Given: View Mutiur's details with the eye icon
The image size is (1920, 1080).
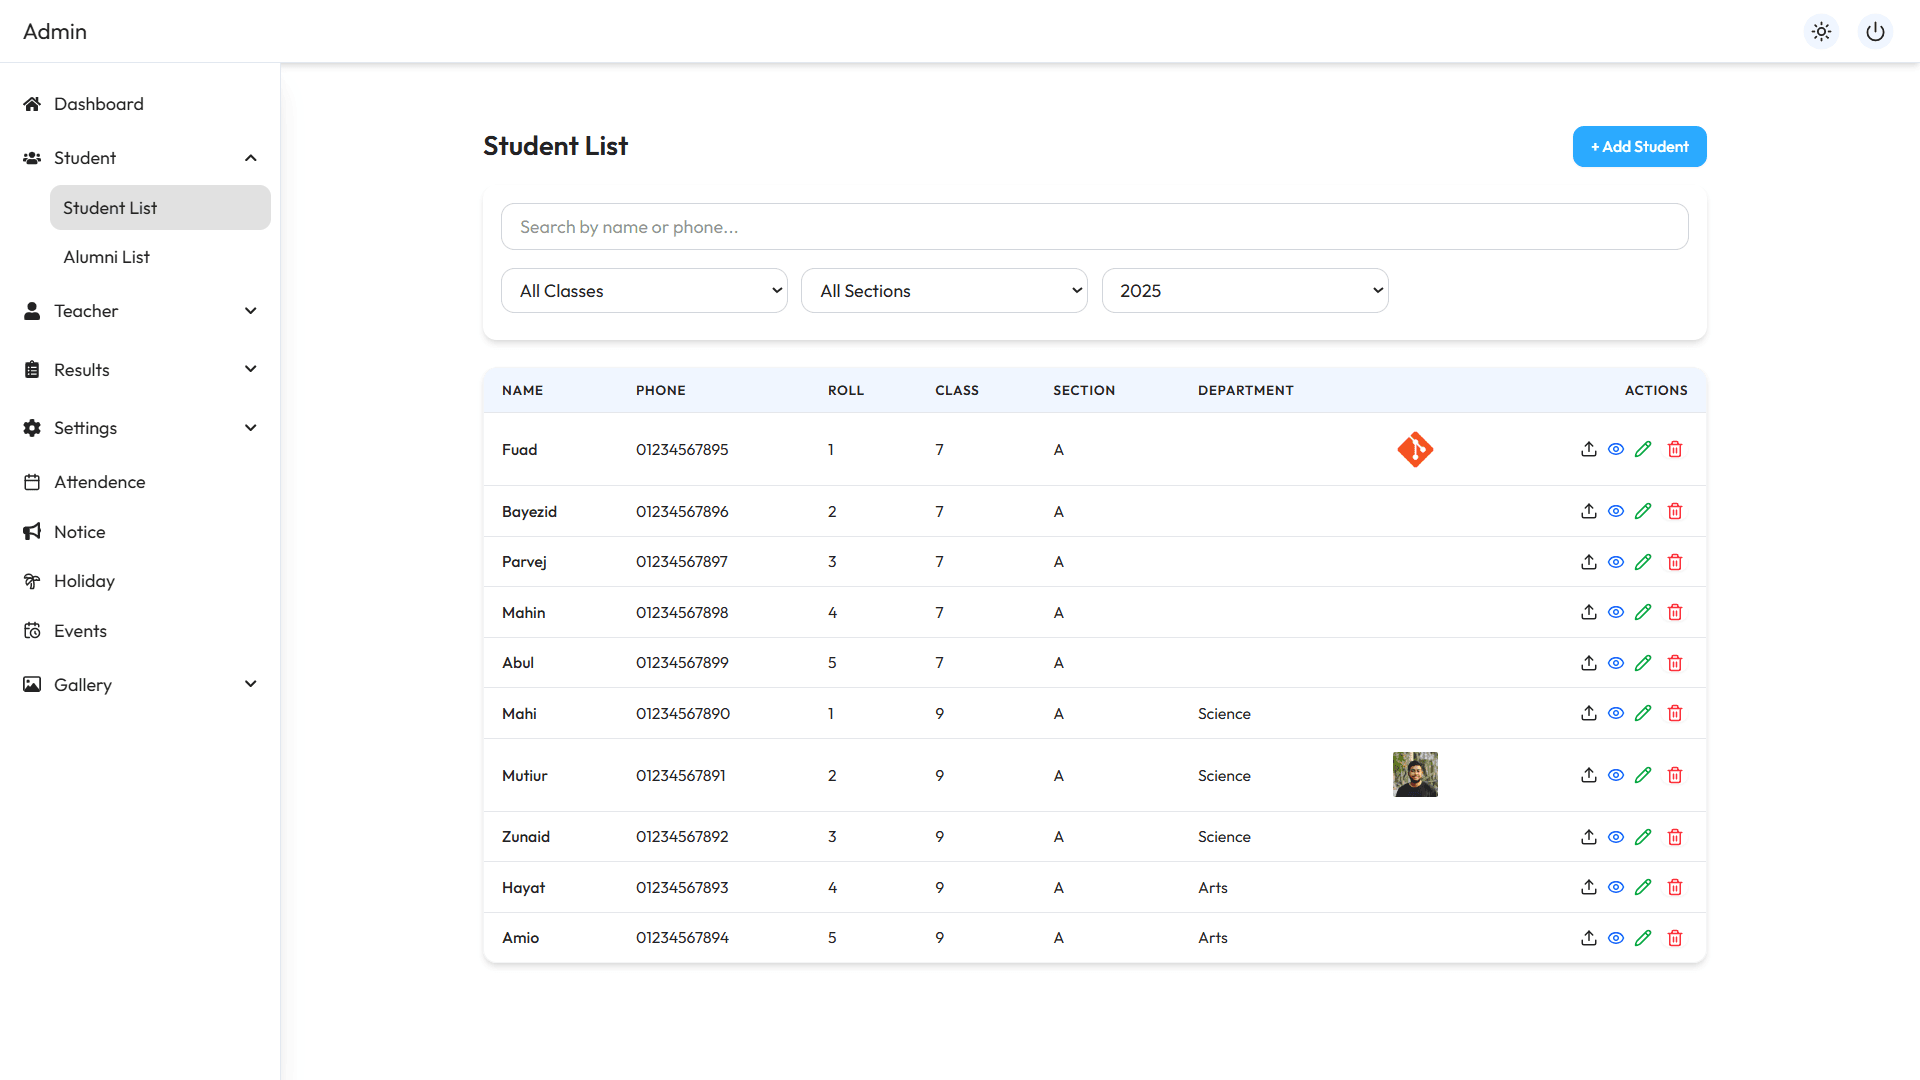Looking at the screenshot, I should click(x=1616, y=775).
